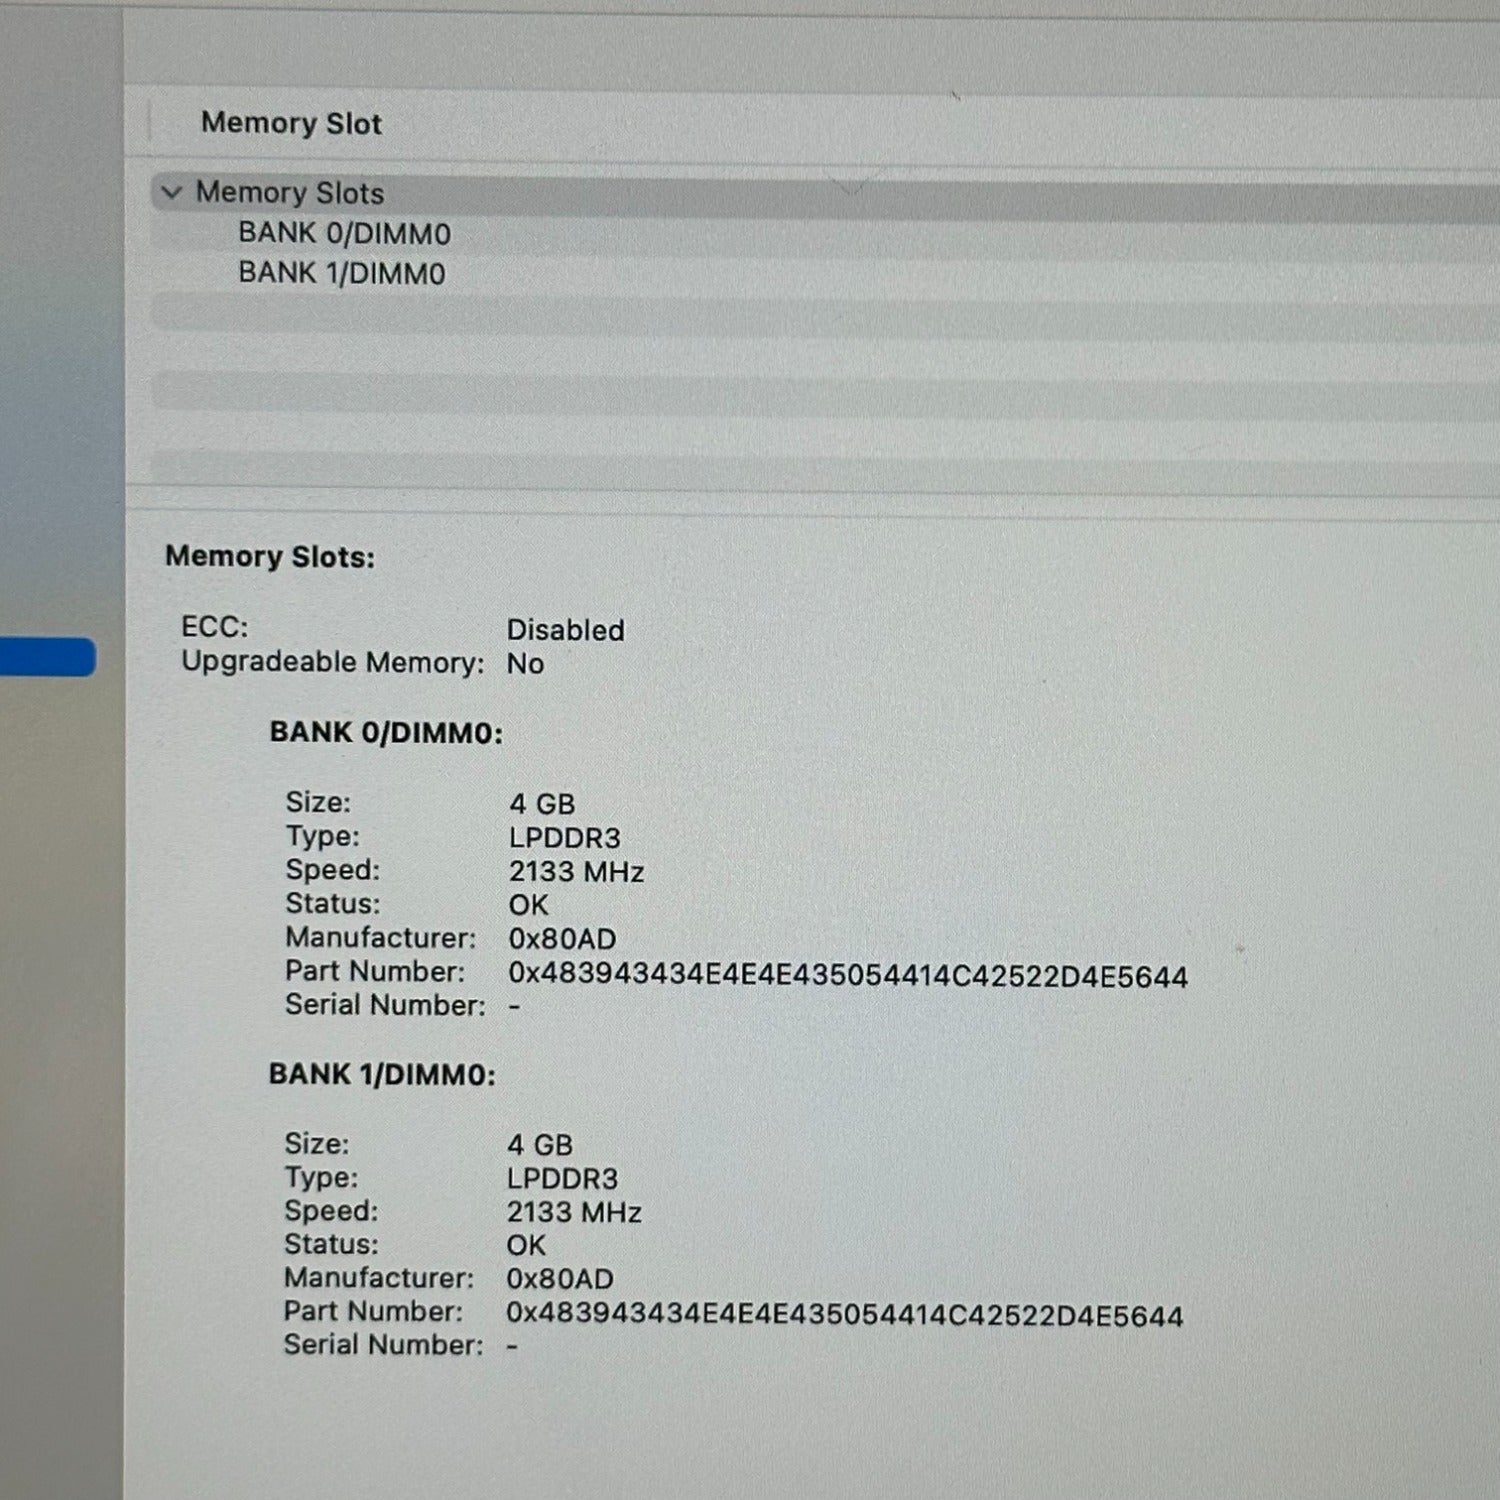Click the OK status under BANK 1
Image resolution: width=1500 pixels, height=1500 pixels.
pos(526,1246)
